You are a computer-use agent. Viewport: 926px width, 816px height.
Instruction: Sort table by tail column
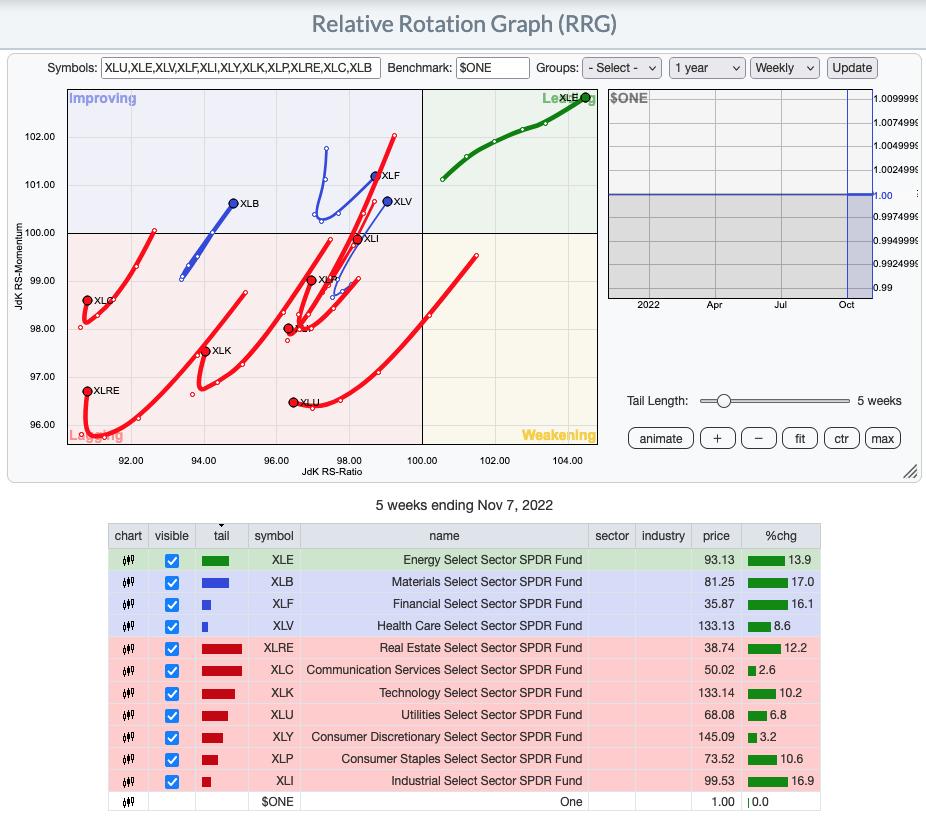tap(221, 536)
